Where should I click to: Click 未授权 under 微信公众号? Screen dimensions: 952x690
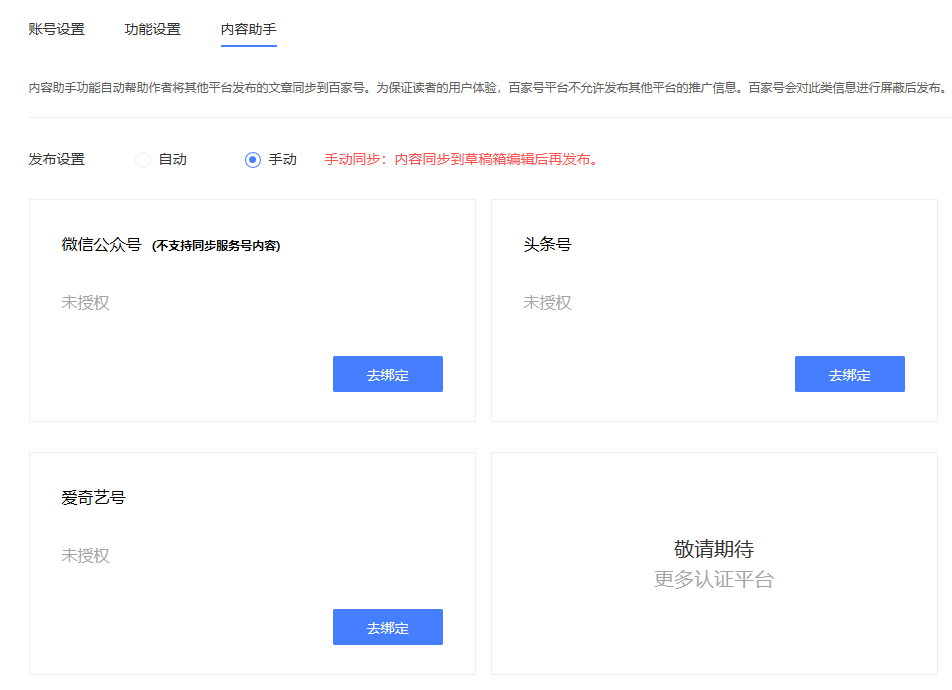(x=86, y=302)
